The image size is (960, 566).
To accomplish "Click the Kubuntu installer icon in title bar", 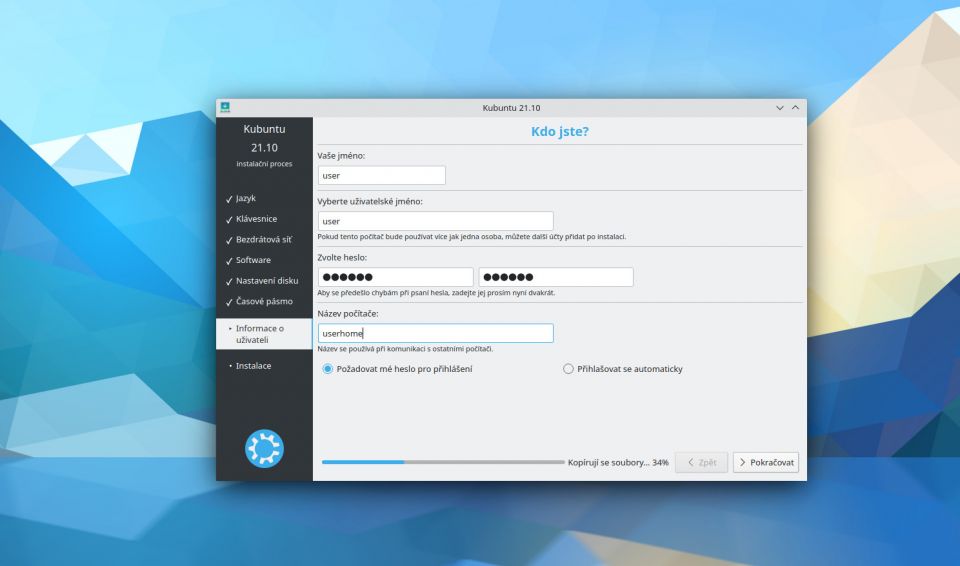I will 225,107.
